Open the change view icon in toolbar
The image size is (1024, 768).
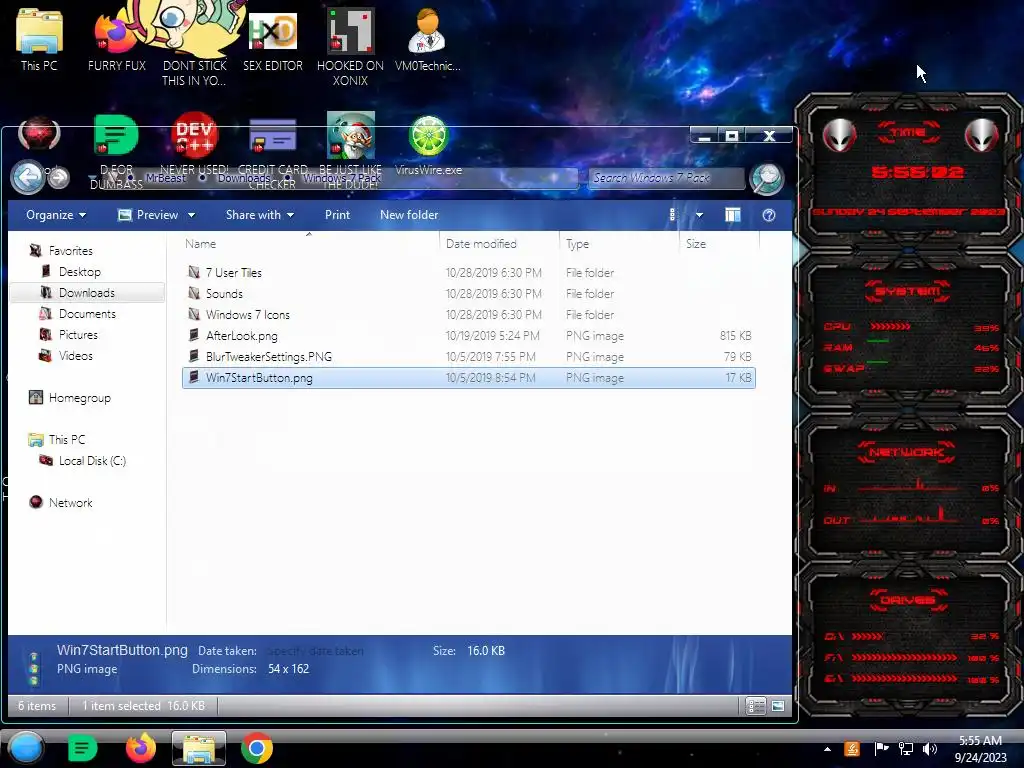click(673, 215)
